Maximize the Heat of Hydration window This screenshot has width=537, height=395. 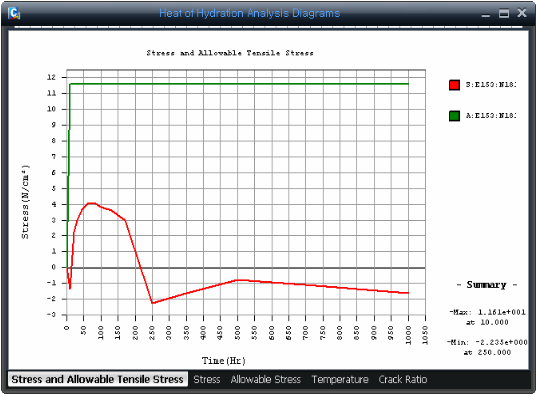(503, 13)
